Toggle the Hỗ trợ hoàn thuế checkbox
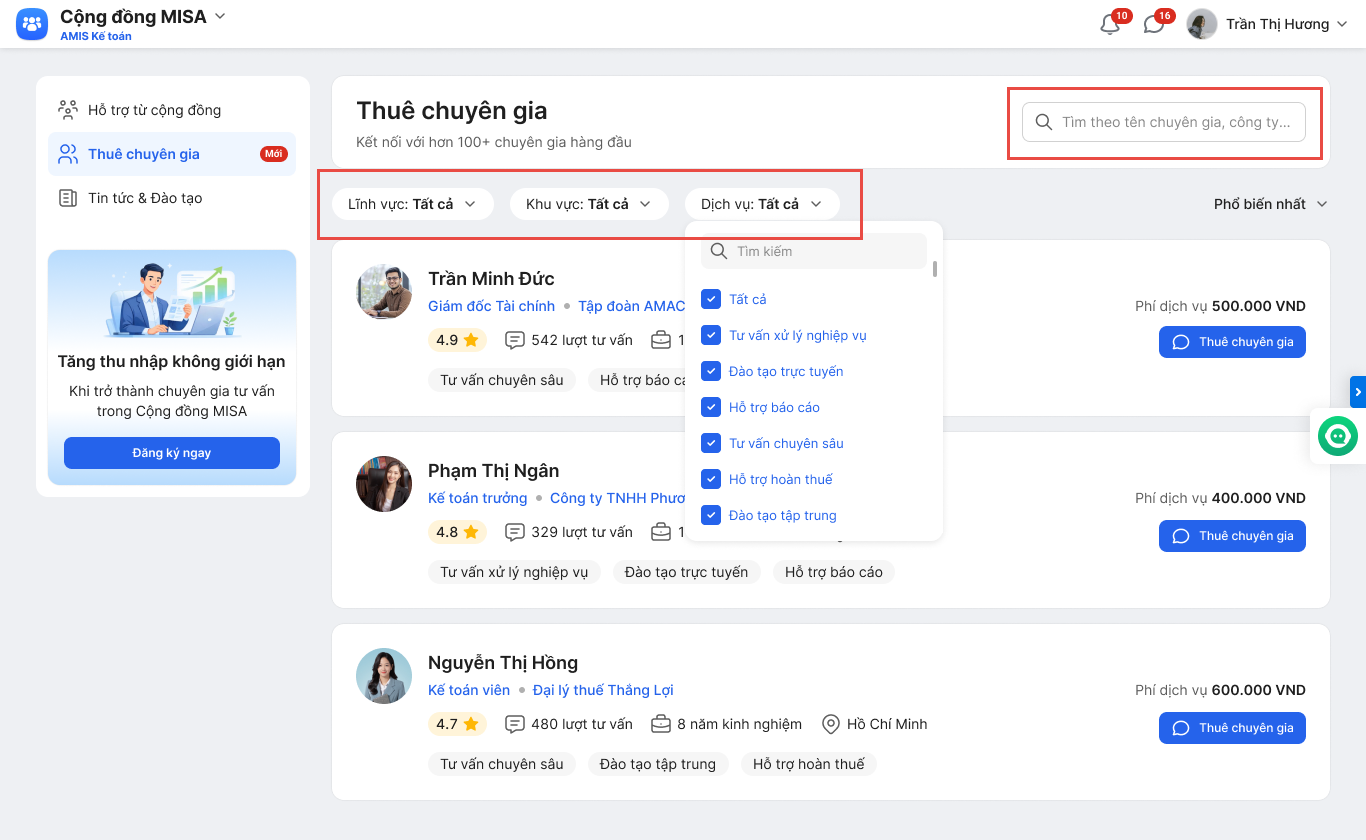This screenshot has width=1366, height=840. [711, 479]
